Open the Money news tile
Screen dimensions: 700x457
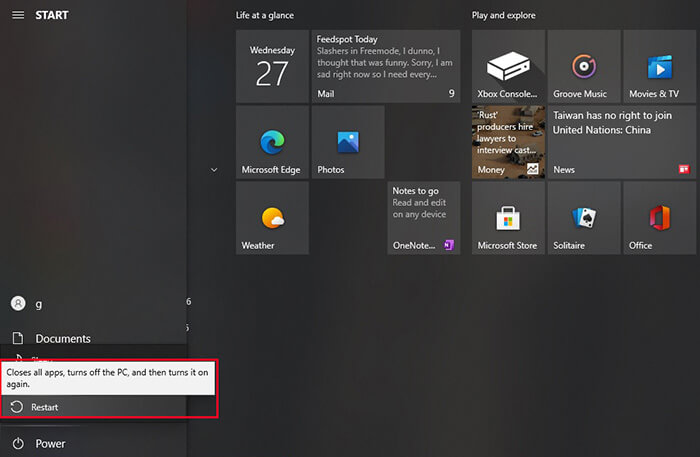pyautogui.click(x=508, y=142)
